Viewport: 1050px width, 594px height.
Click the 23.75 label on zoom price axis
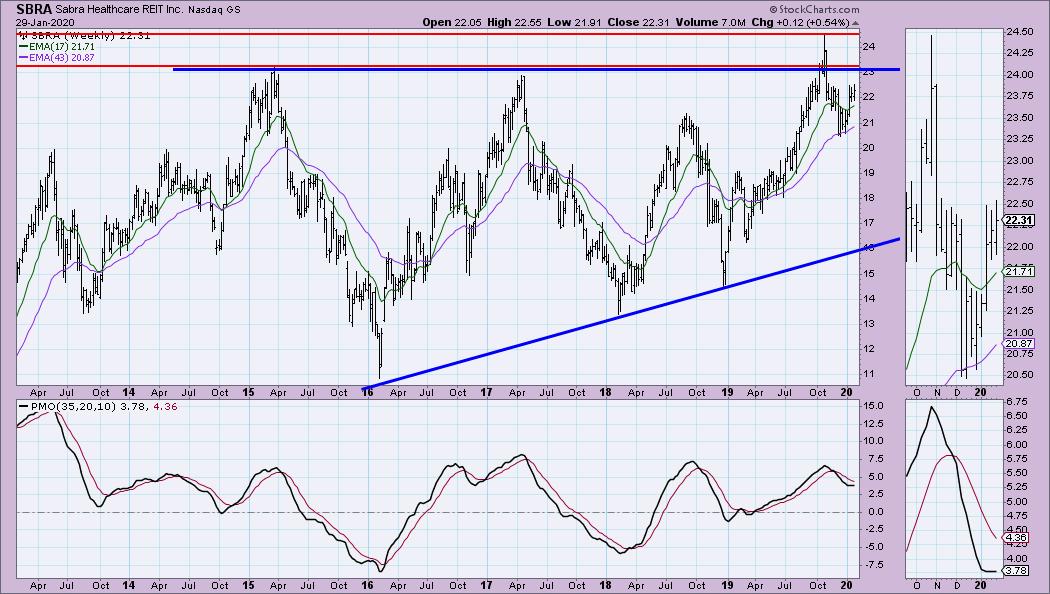1019,96
